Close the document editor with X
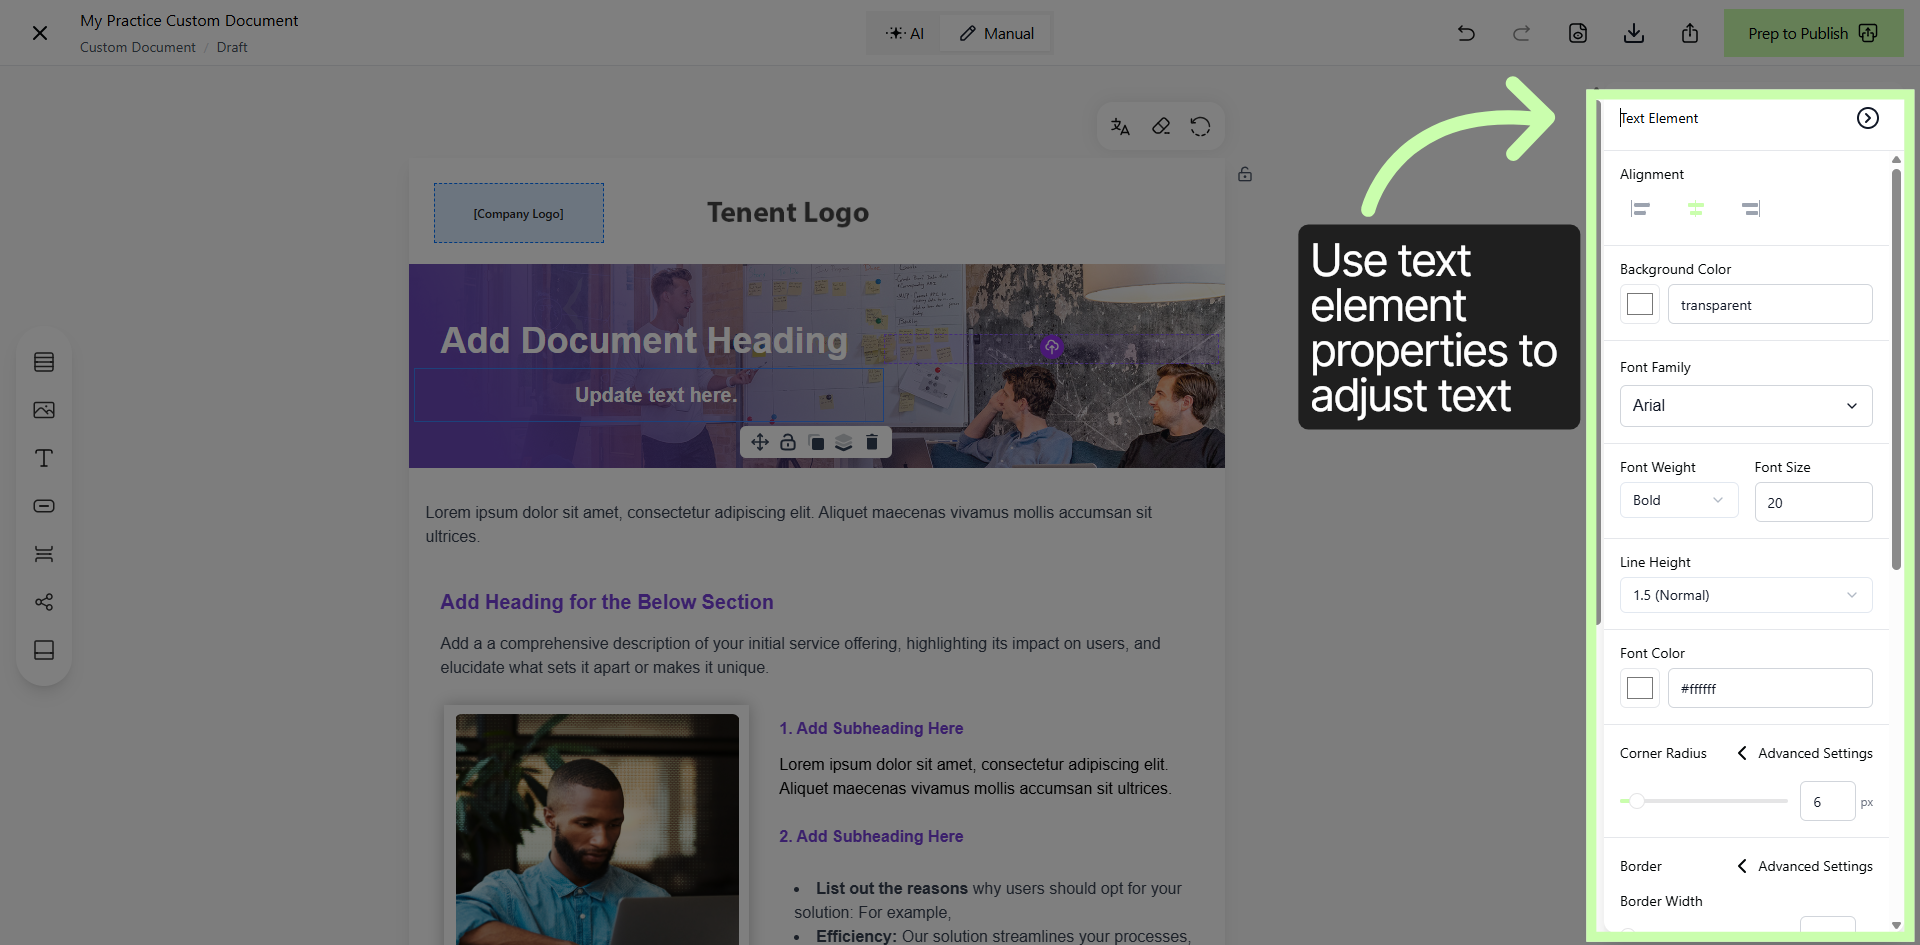The height and width of the screenshot is (945, 1920). (x=40, y=33)
